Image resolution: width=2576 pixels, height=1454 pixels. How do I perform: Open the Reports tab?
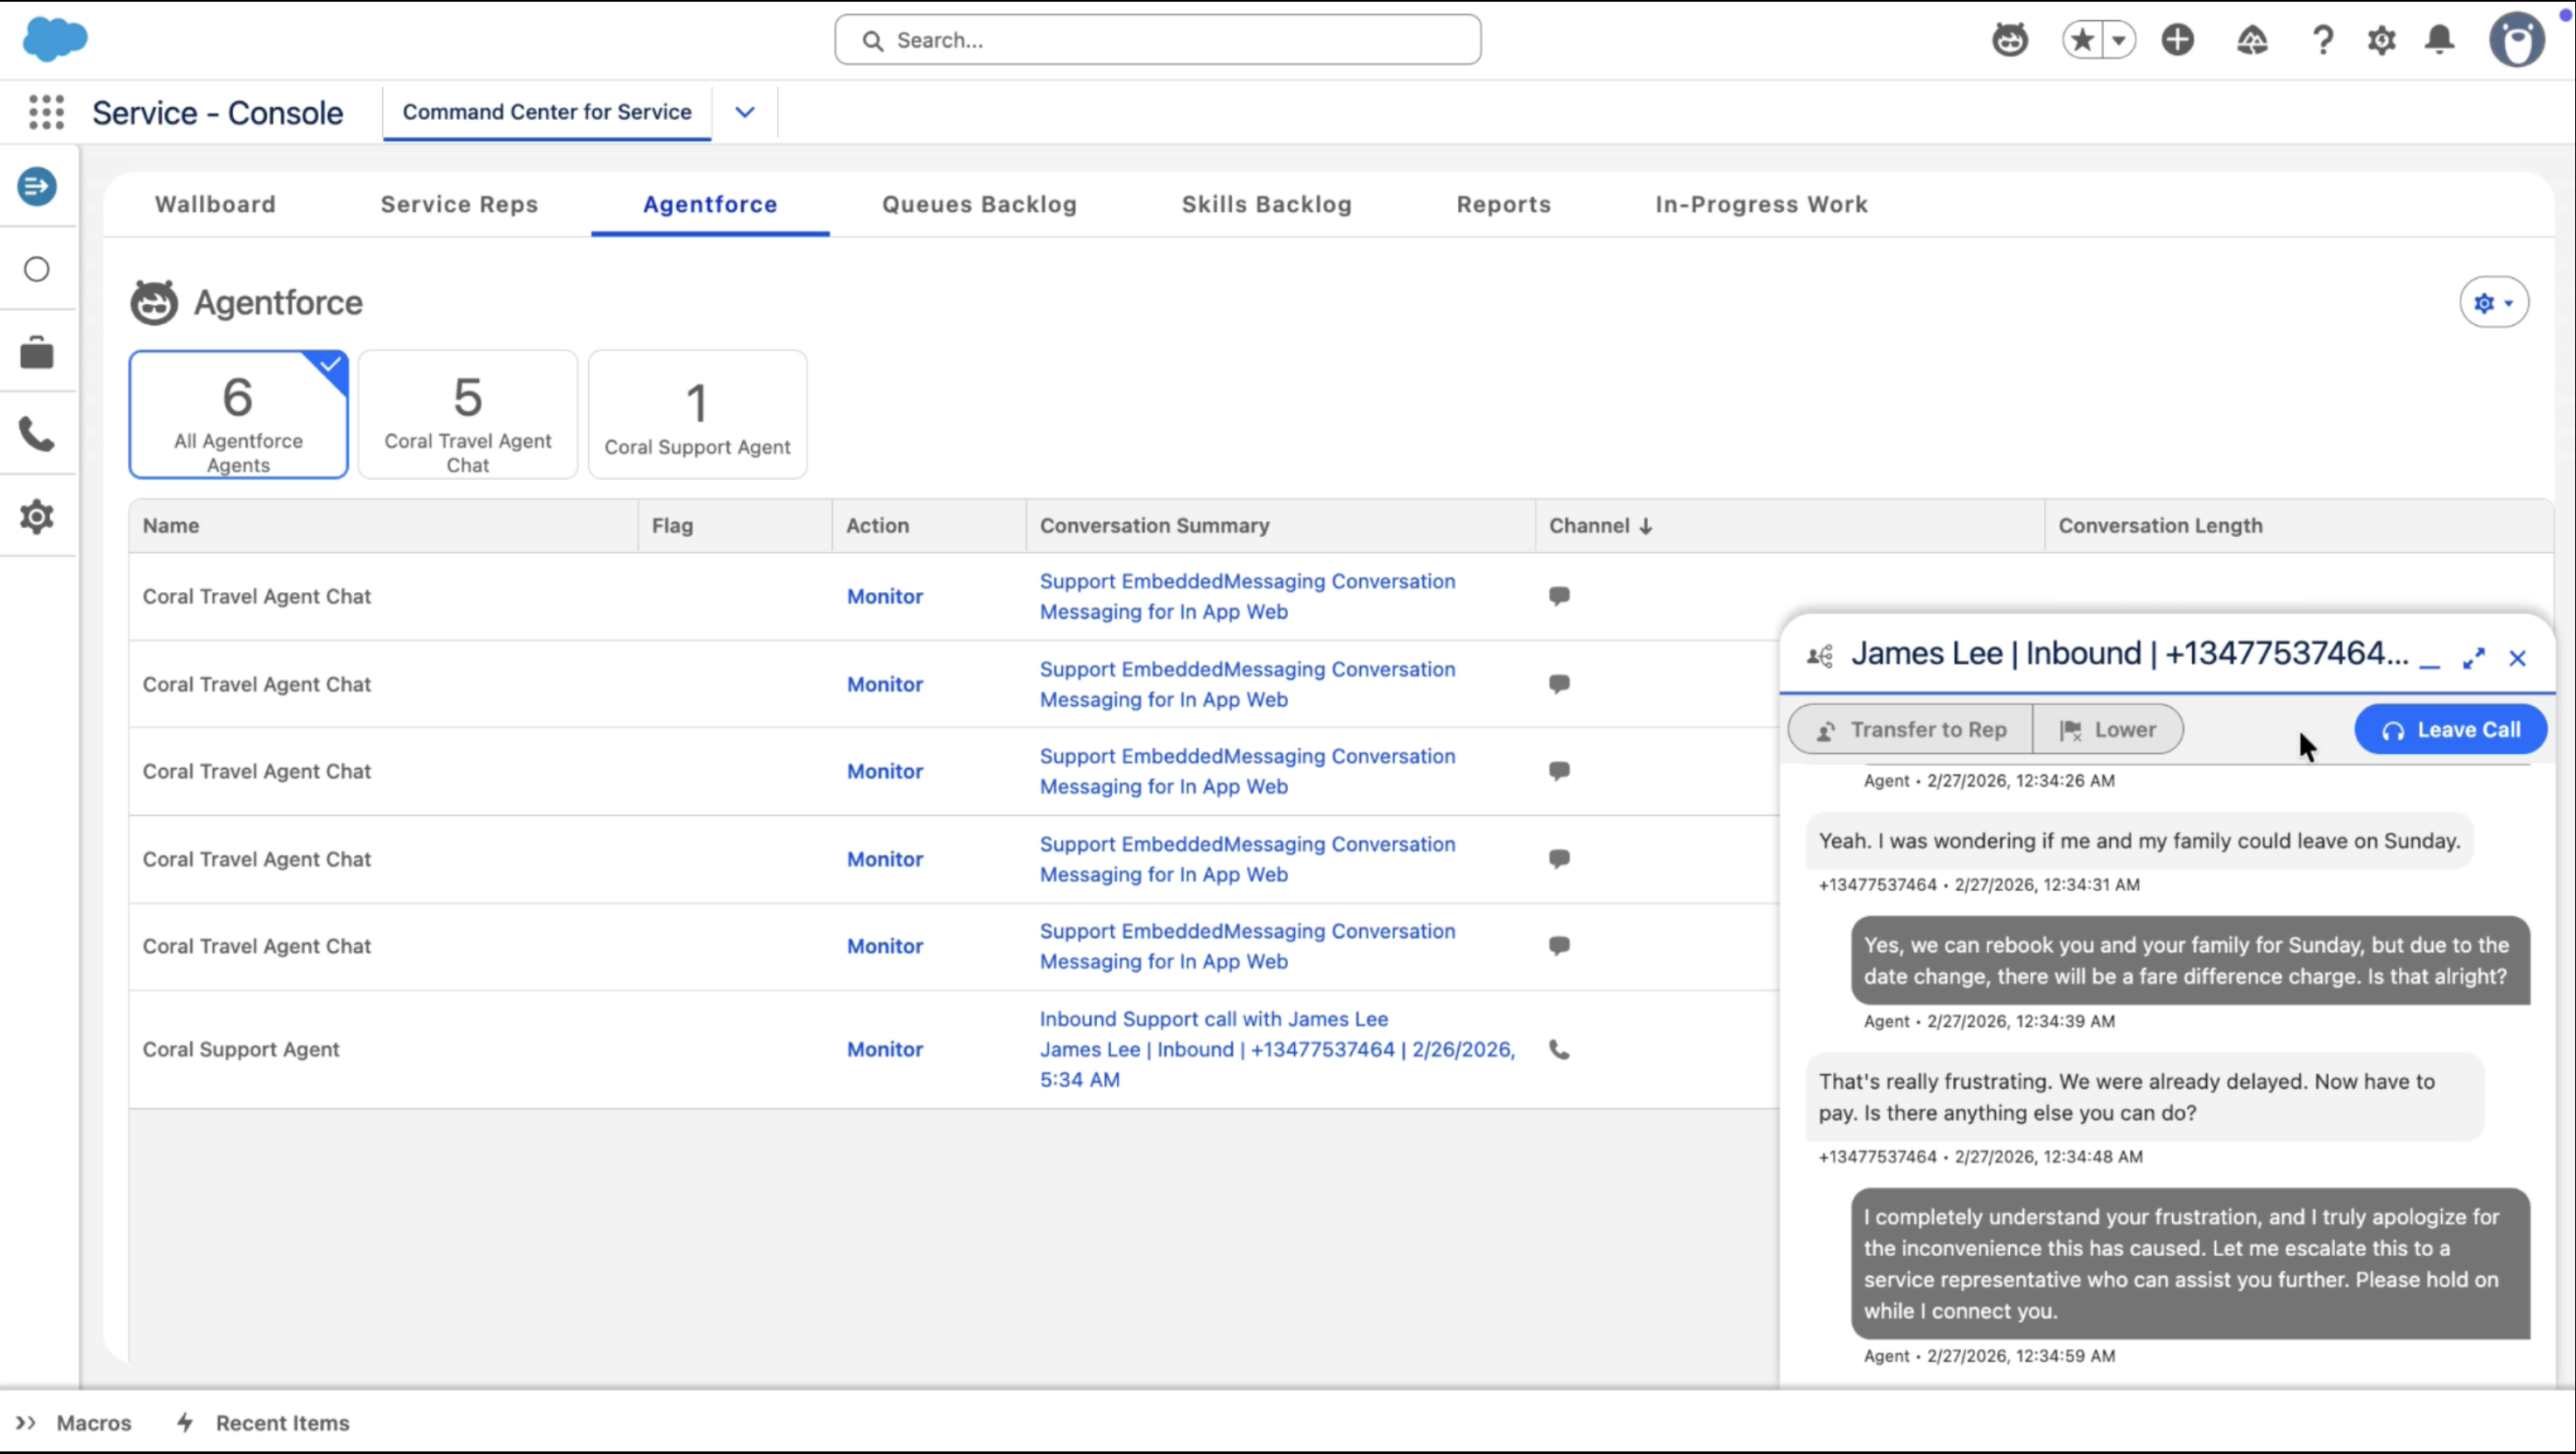coord(1504,204)
